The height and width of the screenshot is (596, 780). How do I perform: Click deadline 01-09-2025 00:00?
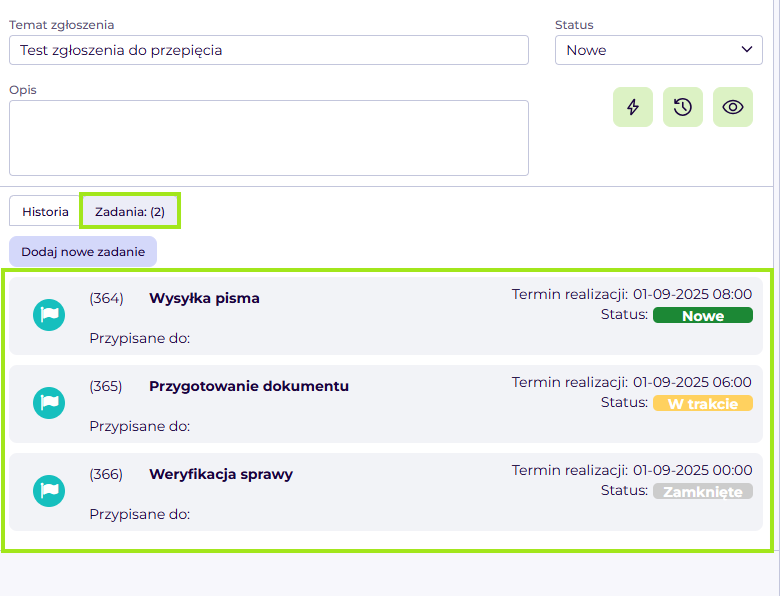(692, 470)
